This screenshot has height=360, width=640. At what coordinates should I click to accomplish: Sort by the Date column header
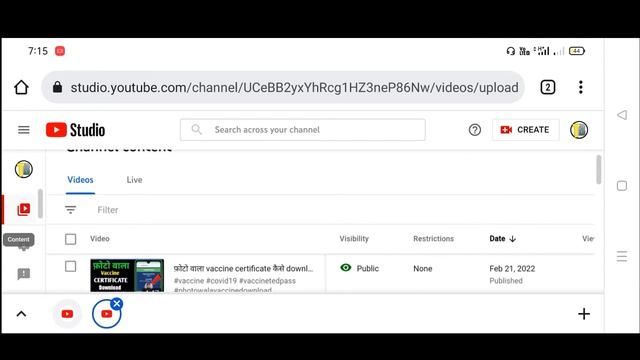coord(502,239)
